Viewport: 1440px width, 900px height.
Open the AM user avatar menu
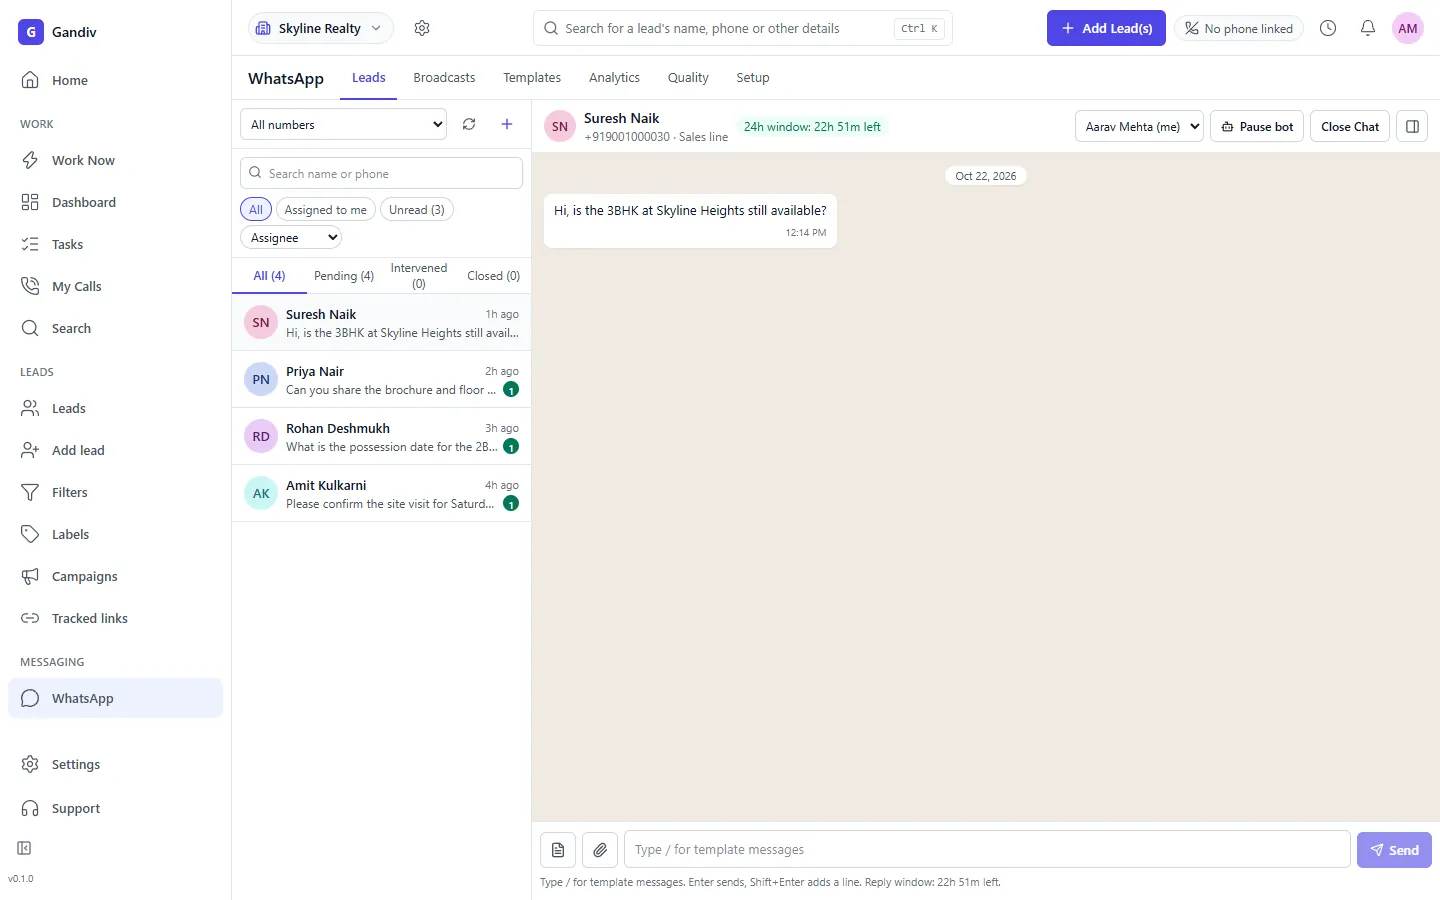[1408, 28]
